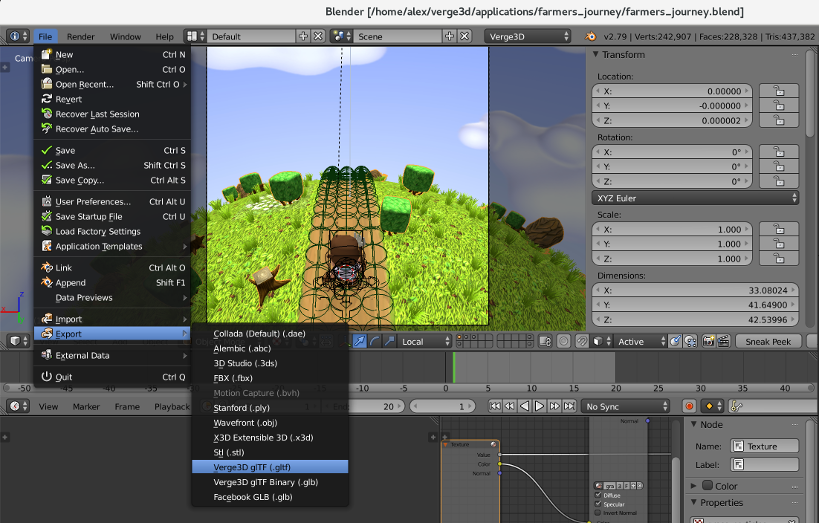Screen dimensions: 819x523
Task: Jump to the last frame
Action: pos(569,406)
